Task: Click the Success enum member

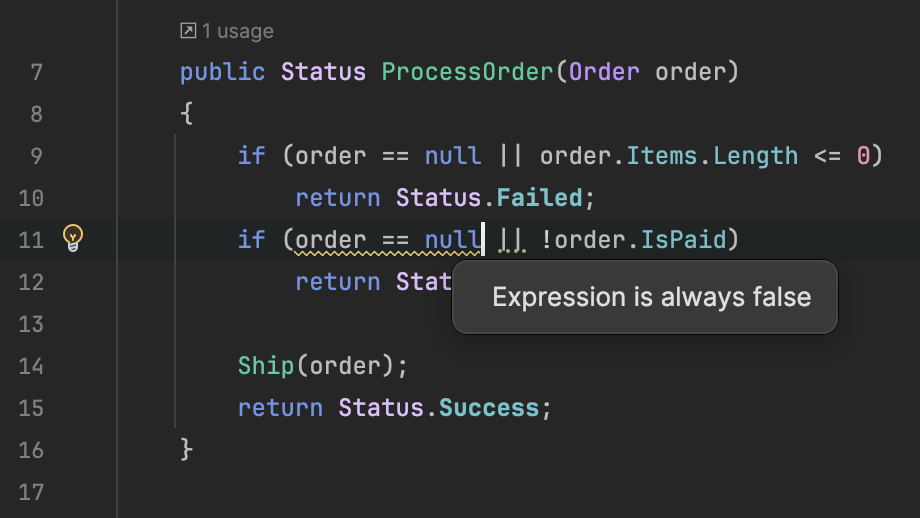Action: (489, 408)
